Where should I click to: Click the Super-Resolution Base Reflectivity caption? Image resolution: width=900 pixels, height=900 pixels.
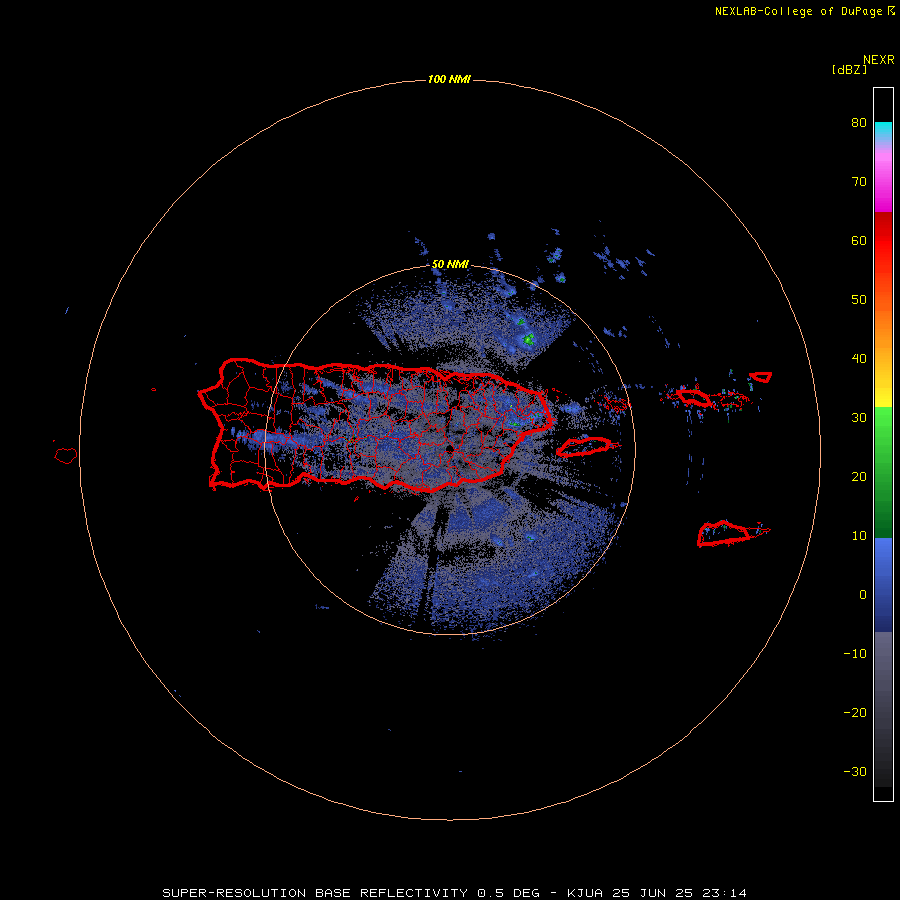point(455,893)
